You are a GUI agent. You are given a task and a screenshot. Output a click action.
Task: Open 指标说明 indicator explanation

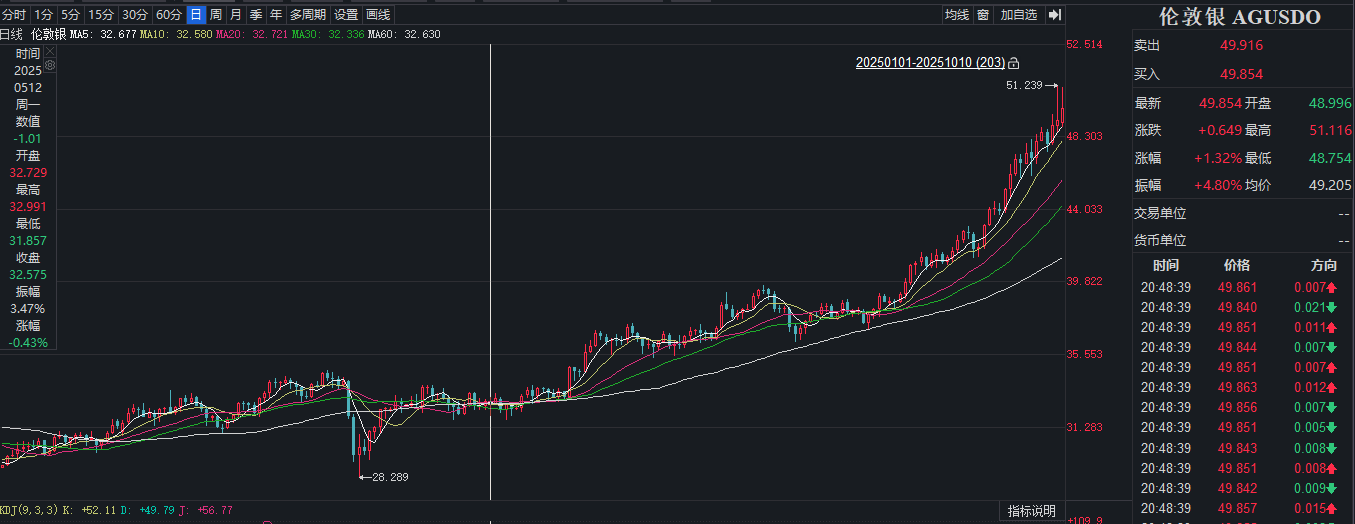point(1031,511)
